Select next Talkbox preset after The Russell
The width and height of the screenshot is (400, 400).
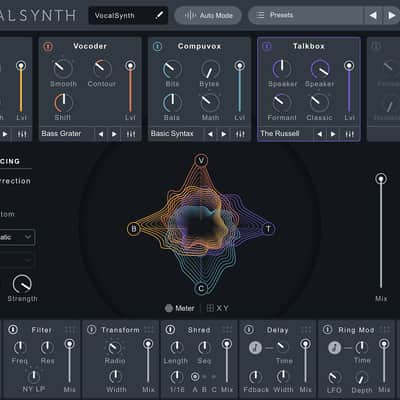(x=333, y=134)
